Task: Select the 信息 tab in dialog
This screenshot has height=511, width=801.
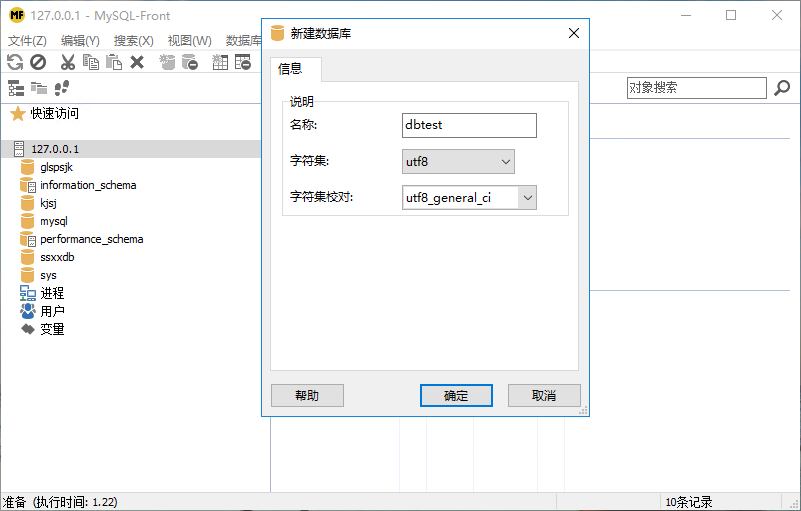Action: [296, 69]
